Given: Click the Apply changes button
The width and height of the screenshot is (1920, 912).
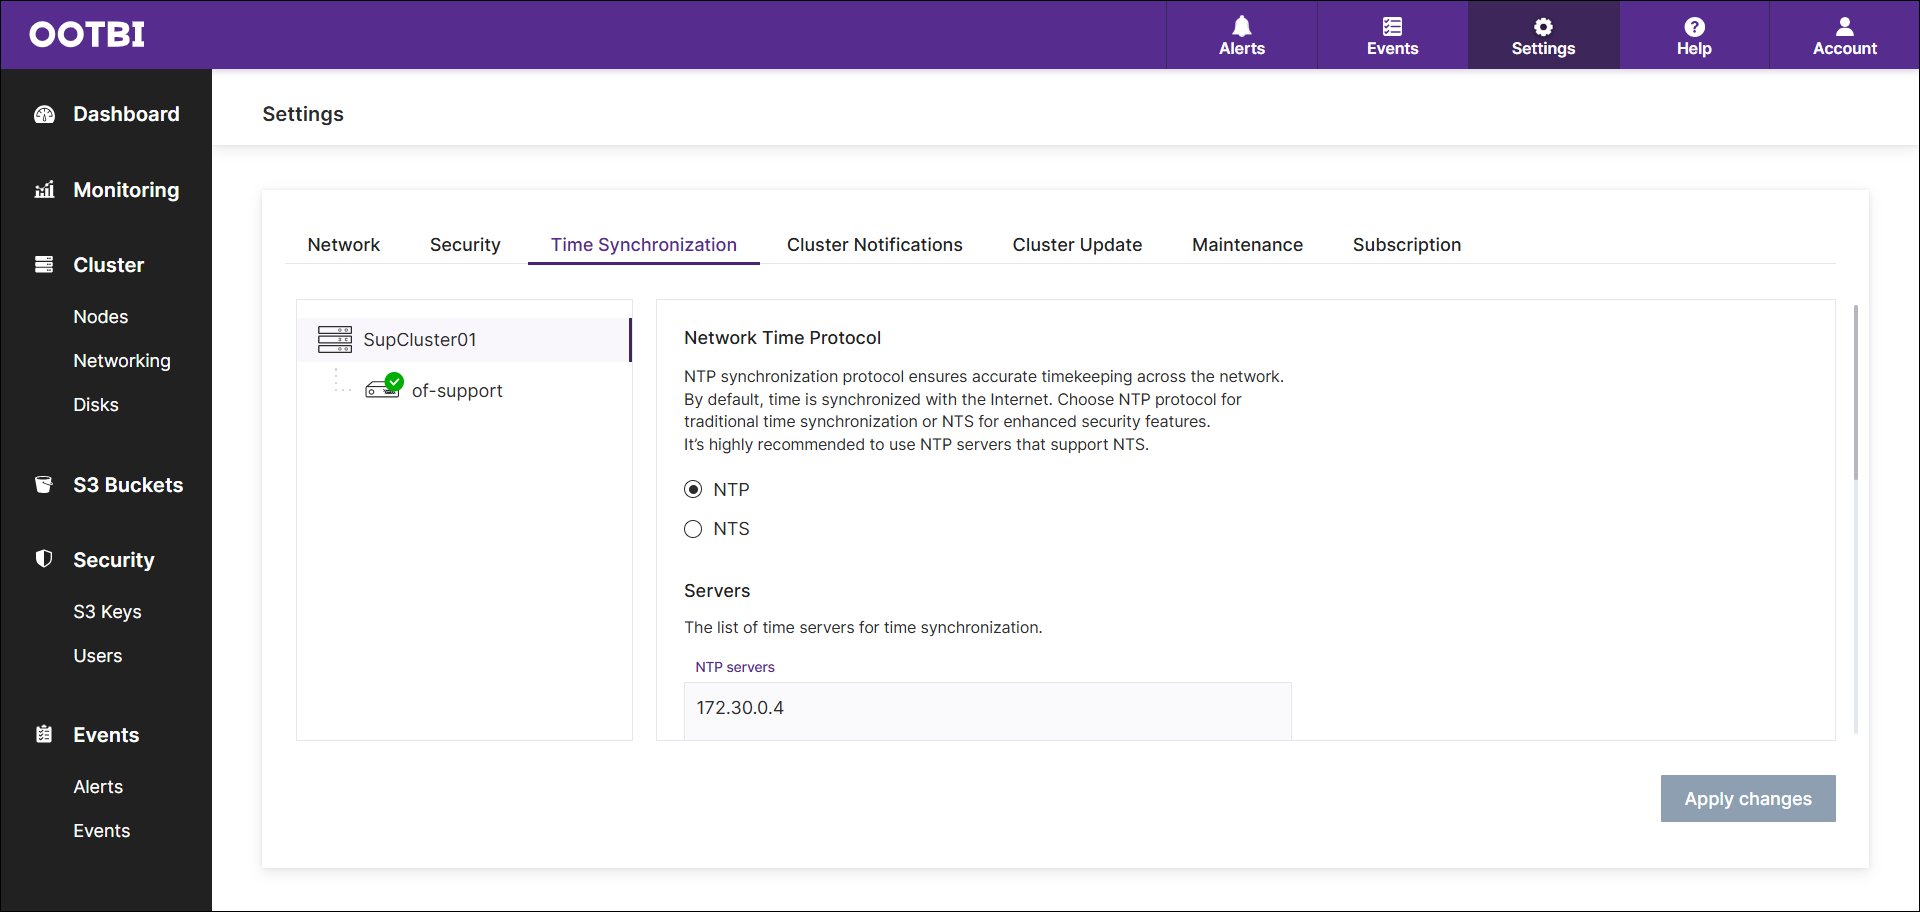Looking at the screenshot, I should 1748,799.
